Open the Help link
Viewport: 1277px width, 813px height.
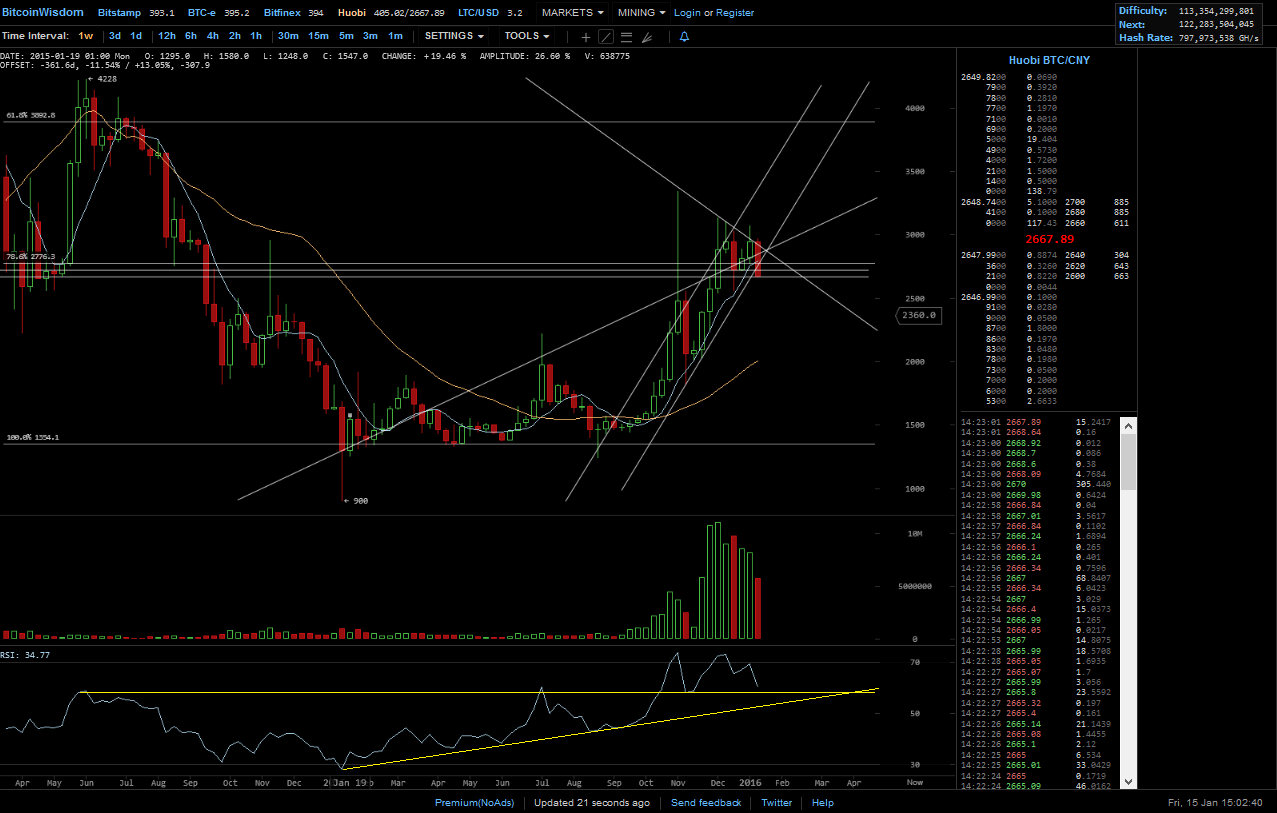coord(823,803)
